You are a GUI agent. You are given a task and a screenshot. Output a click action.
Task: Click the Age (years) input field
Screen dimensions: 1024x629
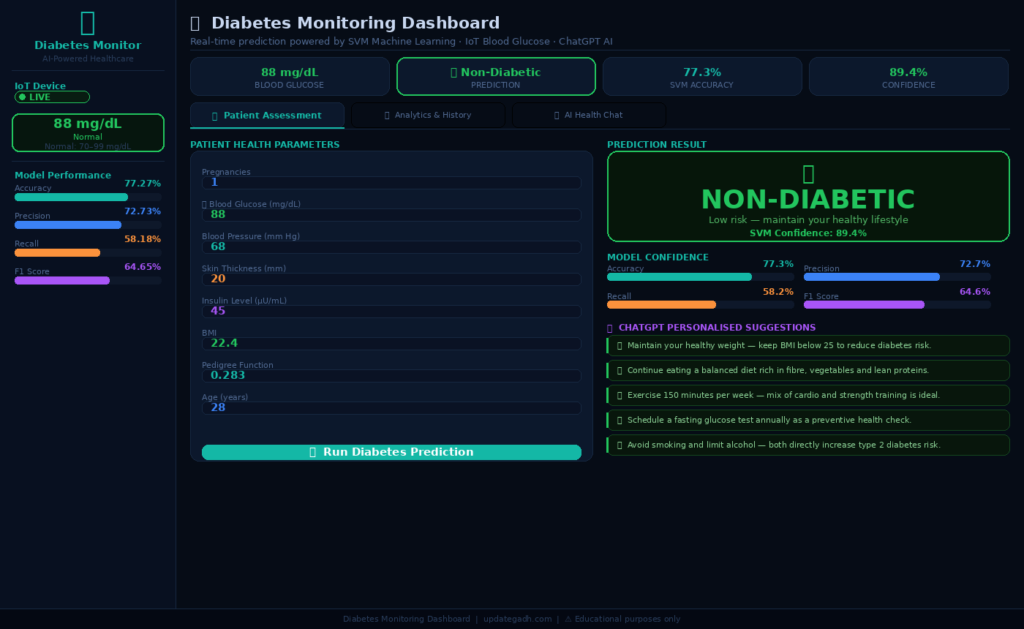click(x=390, y=407)
